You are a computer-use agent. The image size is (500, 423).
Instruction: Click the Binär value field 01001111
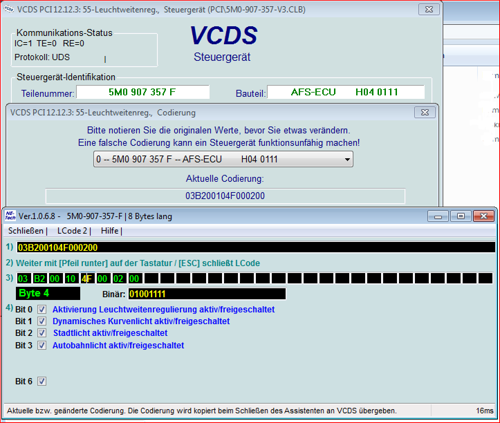click(x=207, y=294)
